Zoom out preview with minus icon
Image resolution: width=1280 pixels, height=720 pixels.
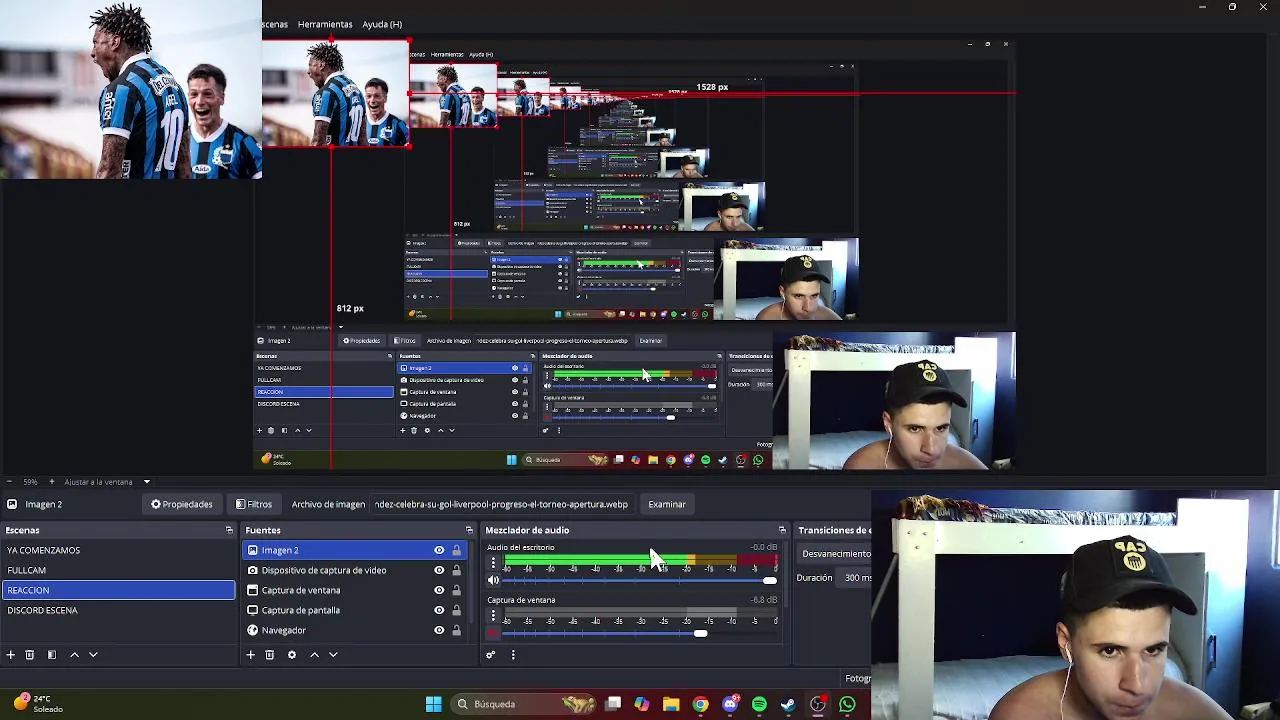pos(8,482)
